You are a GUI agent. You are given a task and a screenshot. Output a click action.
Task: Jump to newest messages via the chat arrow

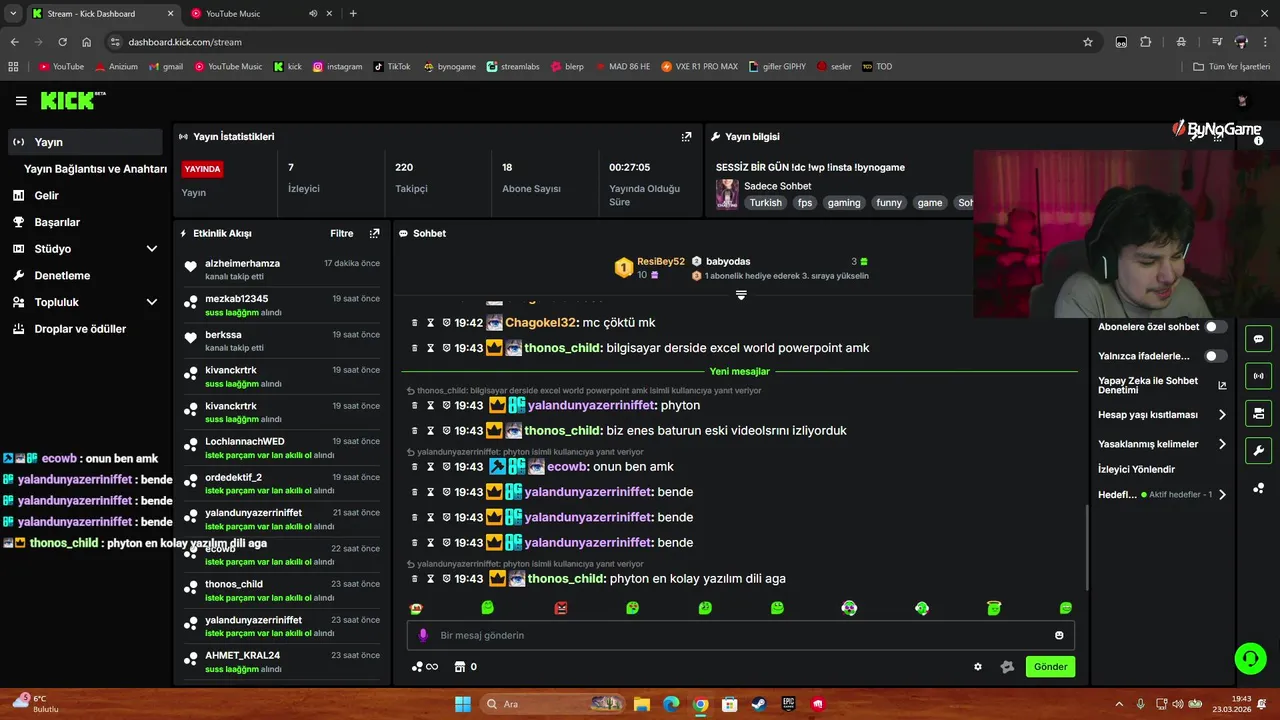pyautogui.click(x=741, y=295)
